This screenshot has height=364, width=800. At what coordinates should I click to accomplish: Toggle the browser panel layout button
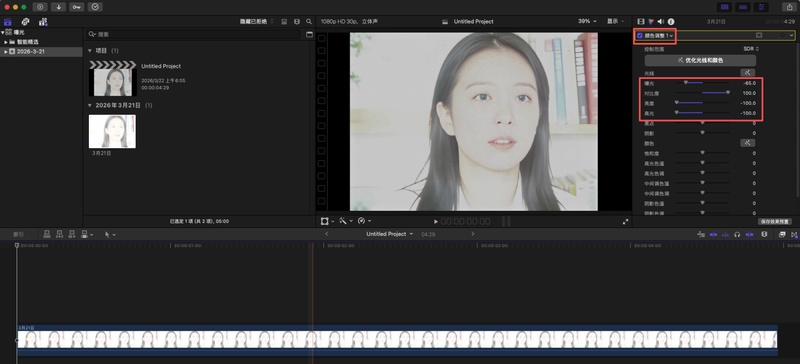point(723,7)
